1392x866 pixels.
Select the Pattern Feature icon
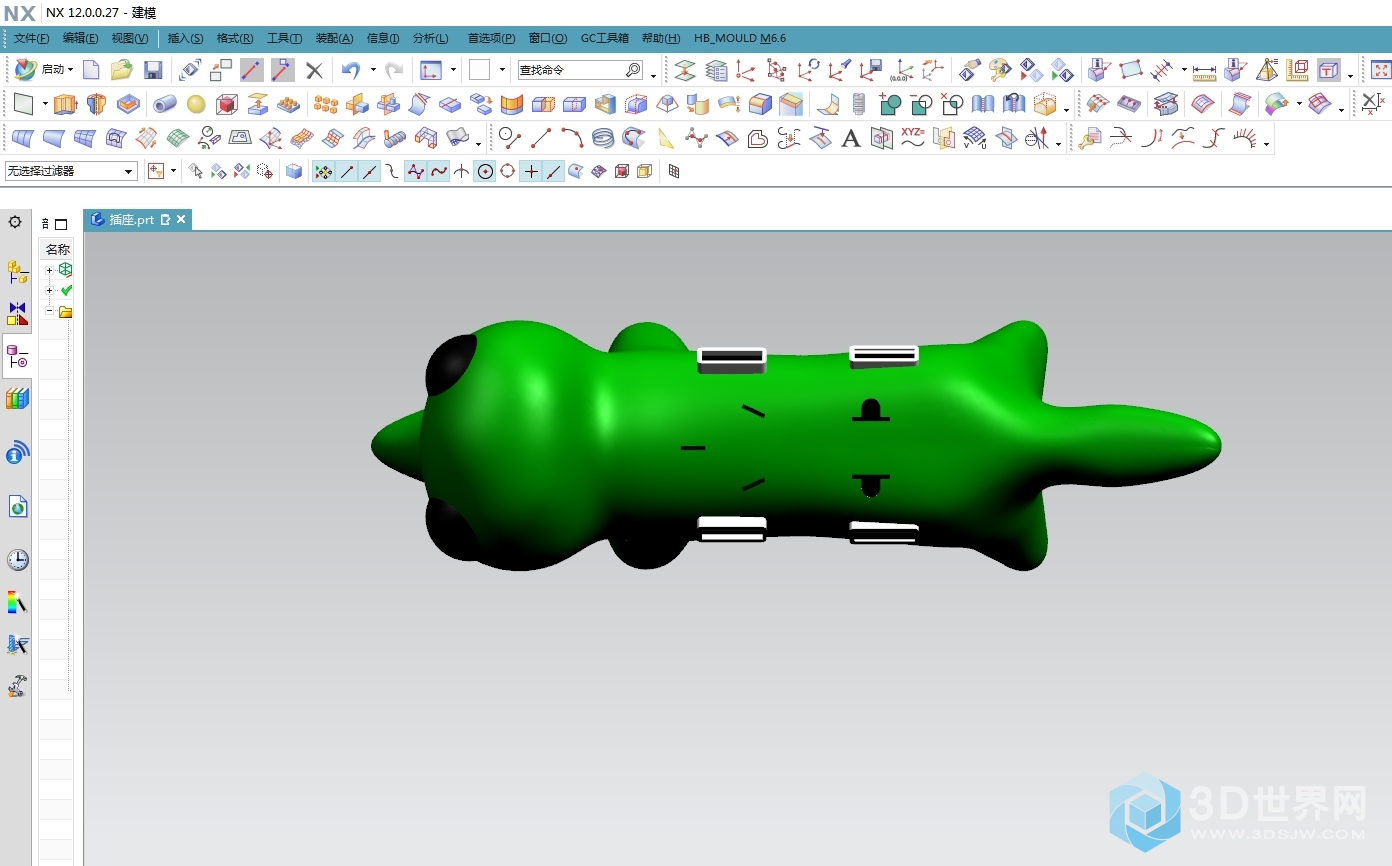click(x=326, y=104)
